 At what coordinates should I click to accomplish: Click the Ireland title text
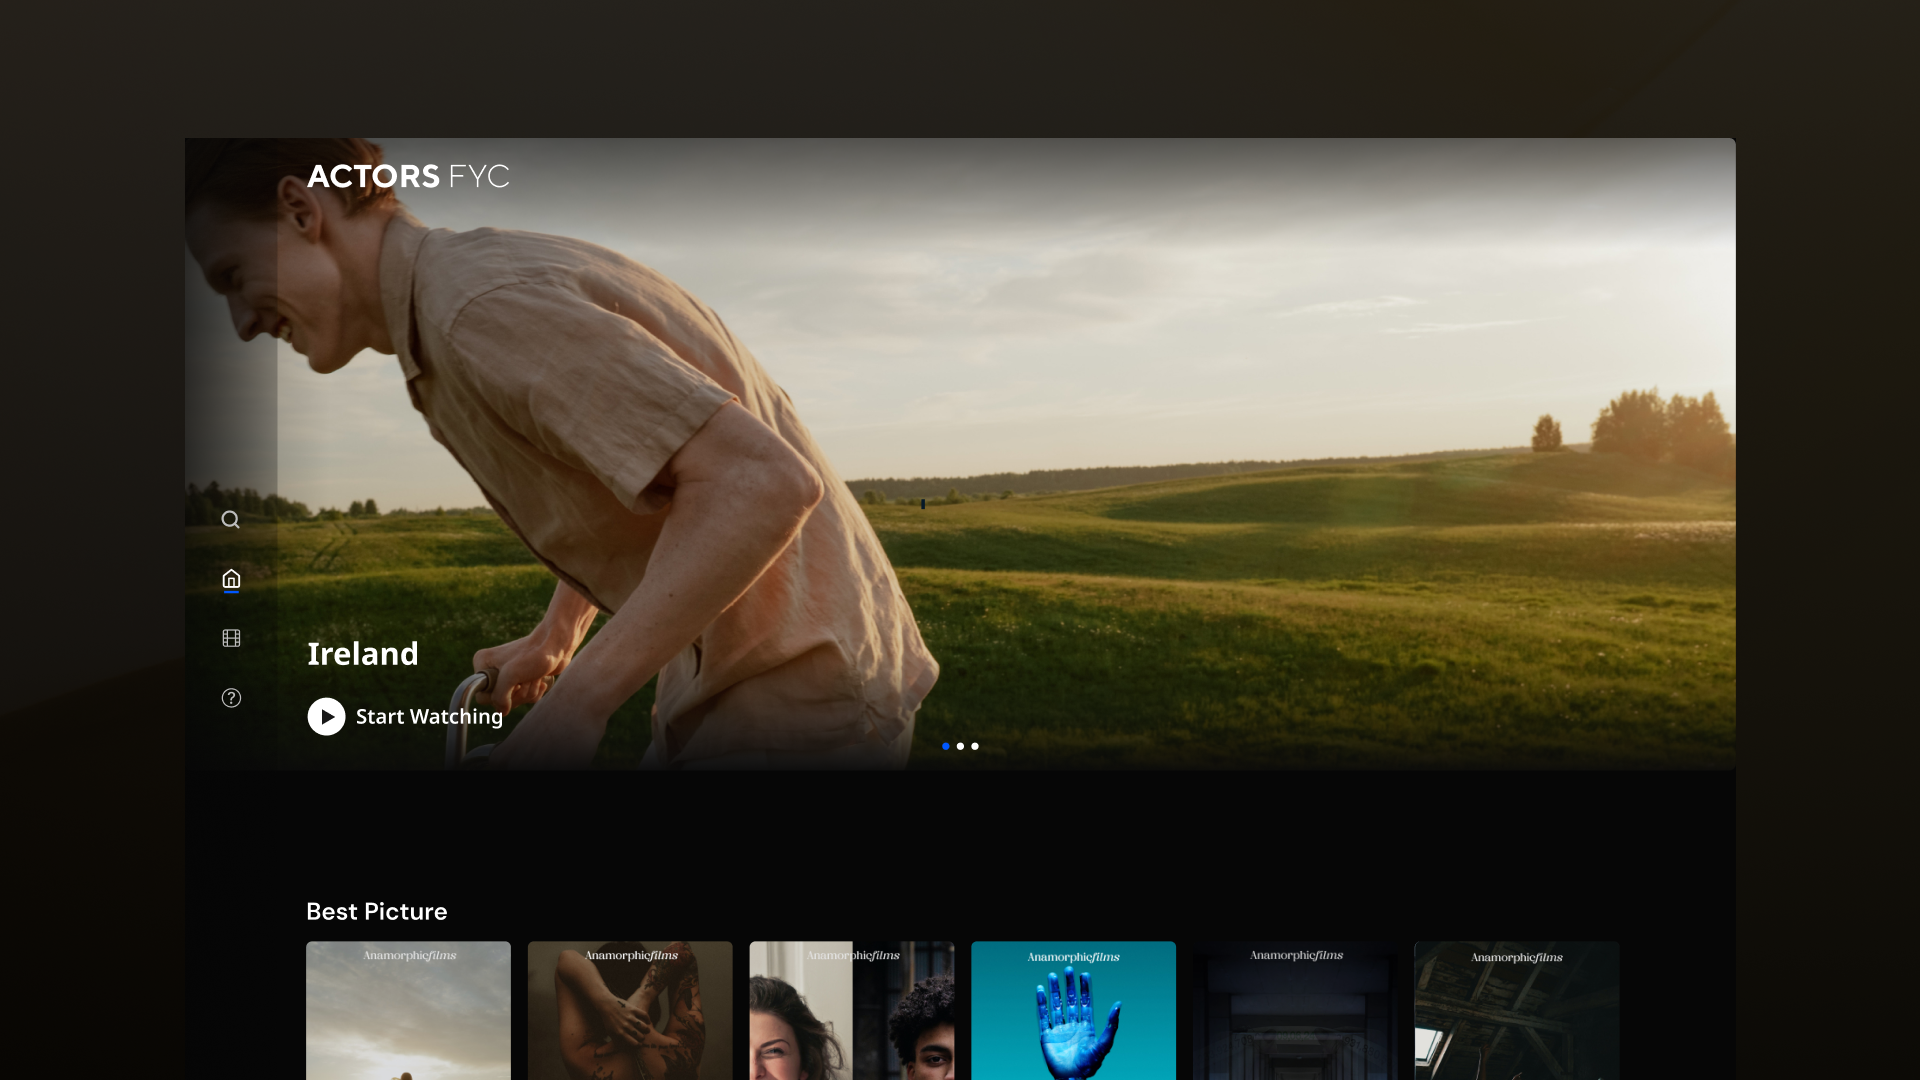[363, 654]
